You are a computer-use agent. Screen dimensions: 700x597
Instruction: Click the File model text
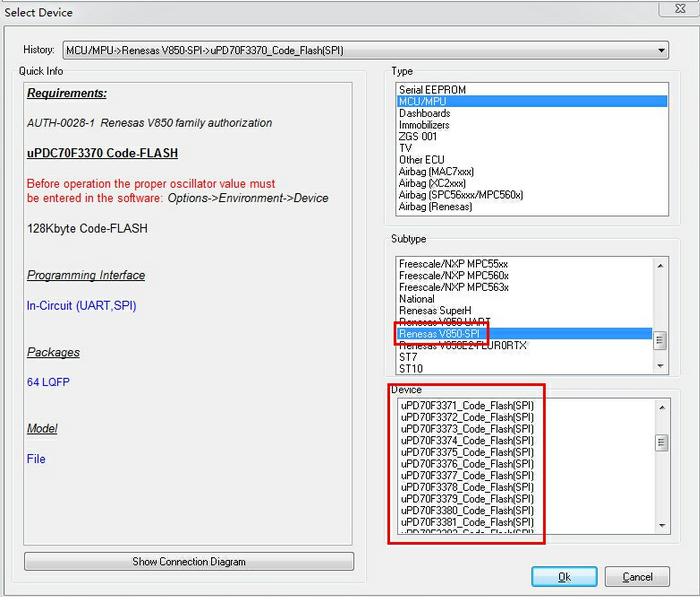(x=36, y=459)
